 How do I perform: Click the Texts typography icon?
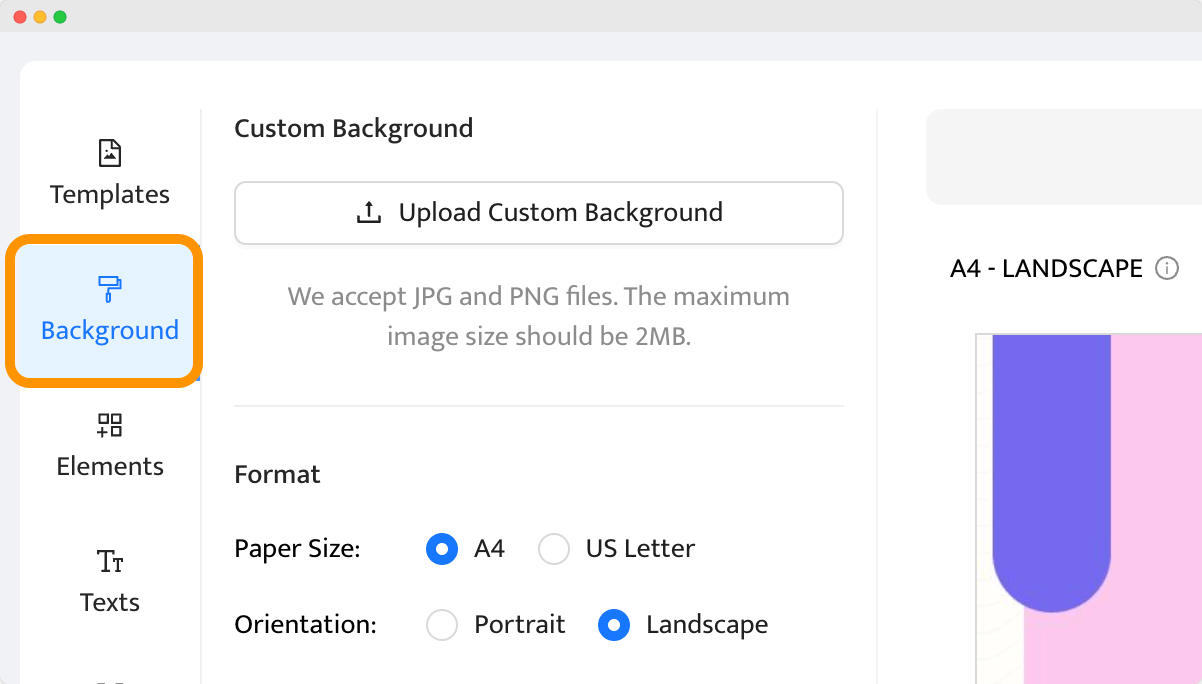(x=110, y=561)
